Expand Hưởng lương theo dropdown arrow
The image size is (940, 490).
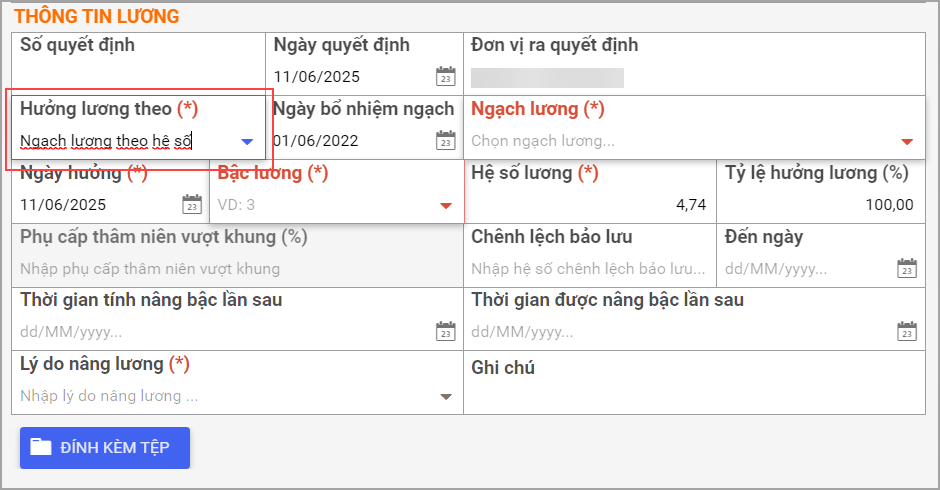click(247, 142)
